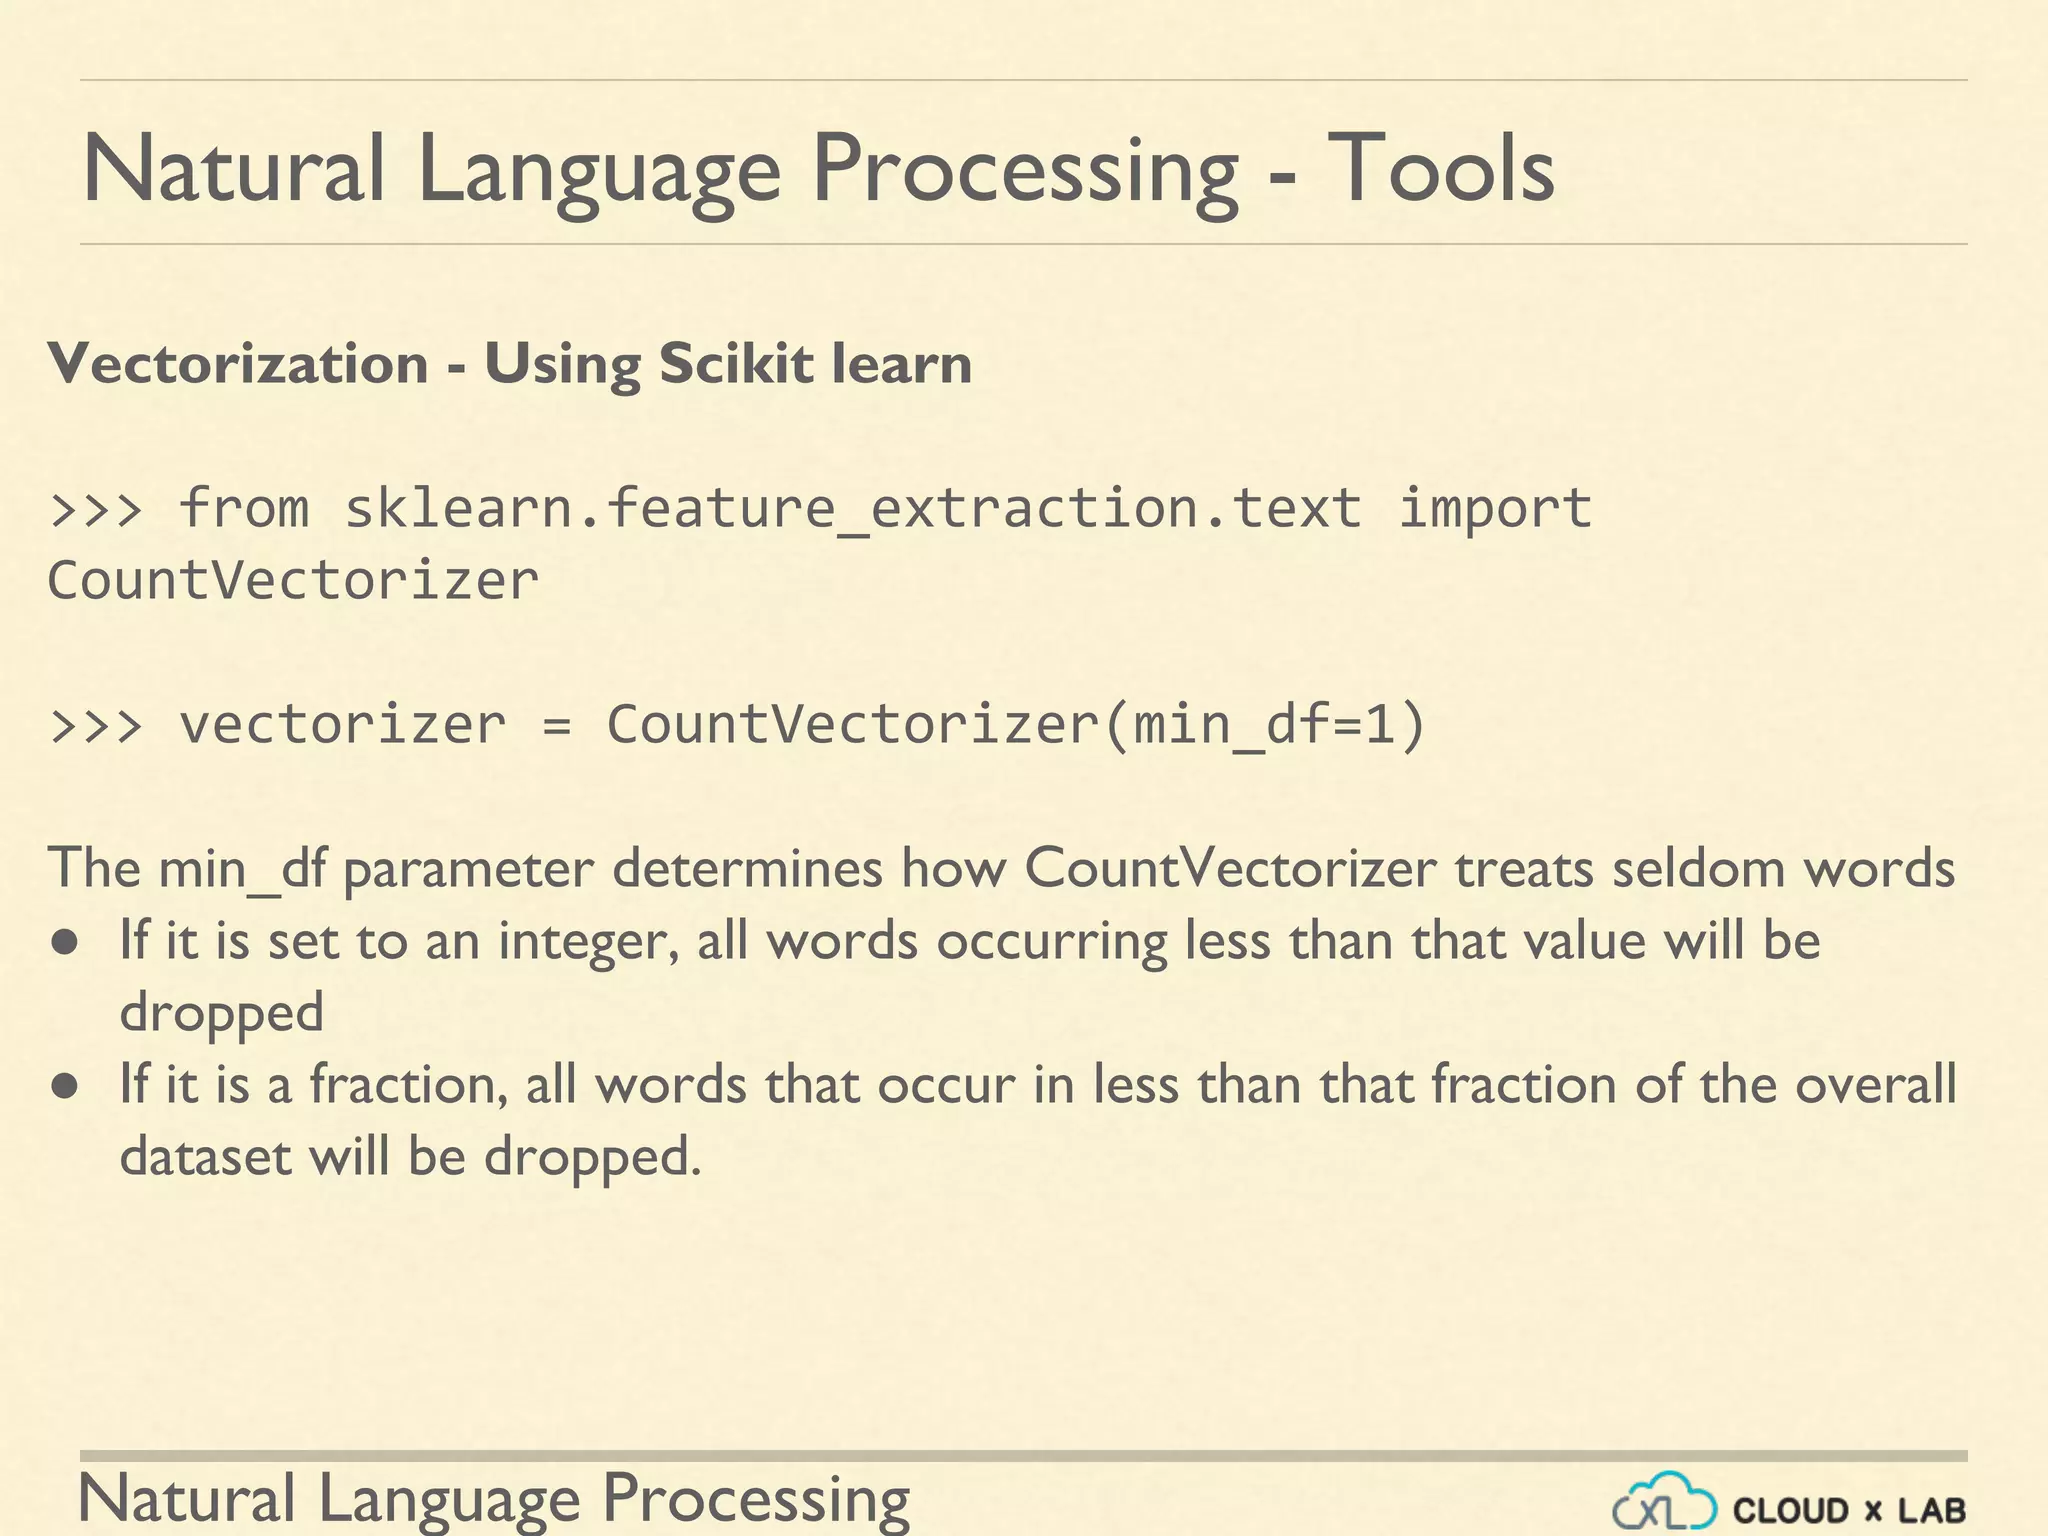Image resolution: width=2048 pixels, height=1536 pixels.
Task: Click the standalone CountVectorizer code line
Action: point(293,581)
